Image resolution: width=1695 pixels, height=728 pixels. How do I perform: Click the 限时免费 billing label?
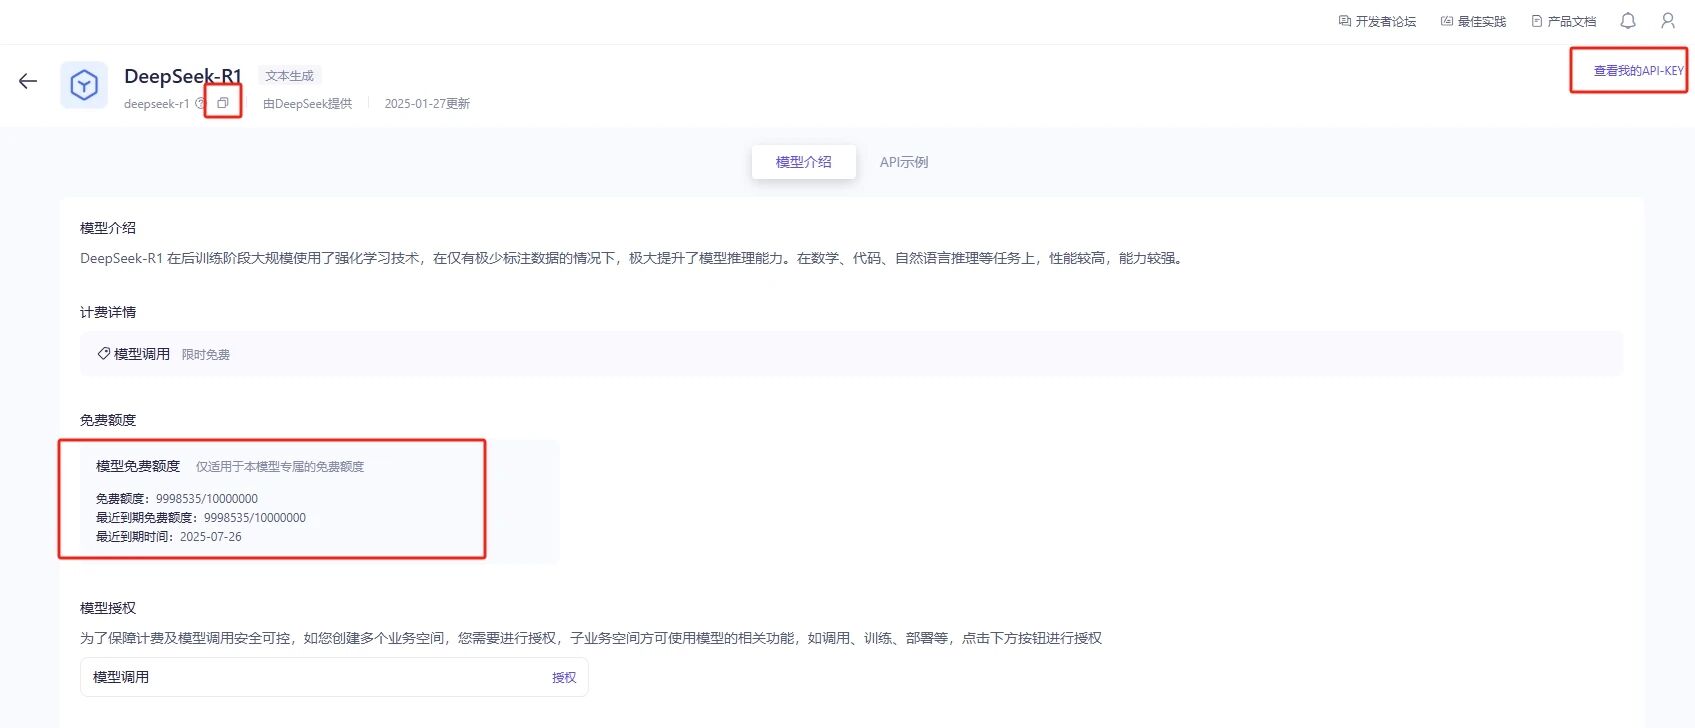click(x=206, y=355)
